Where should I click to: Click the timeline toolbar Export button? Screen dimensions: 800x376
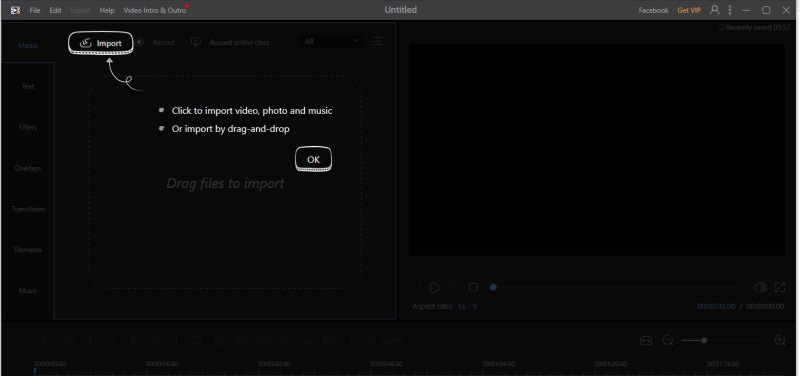click(x=384, y=340)
